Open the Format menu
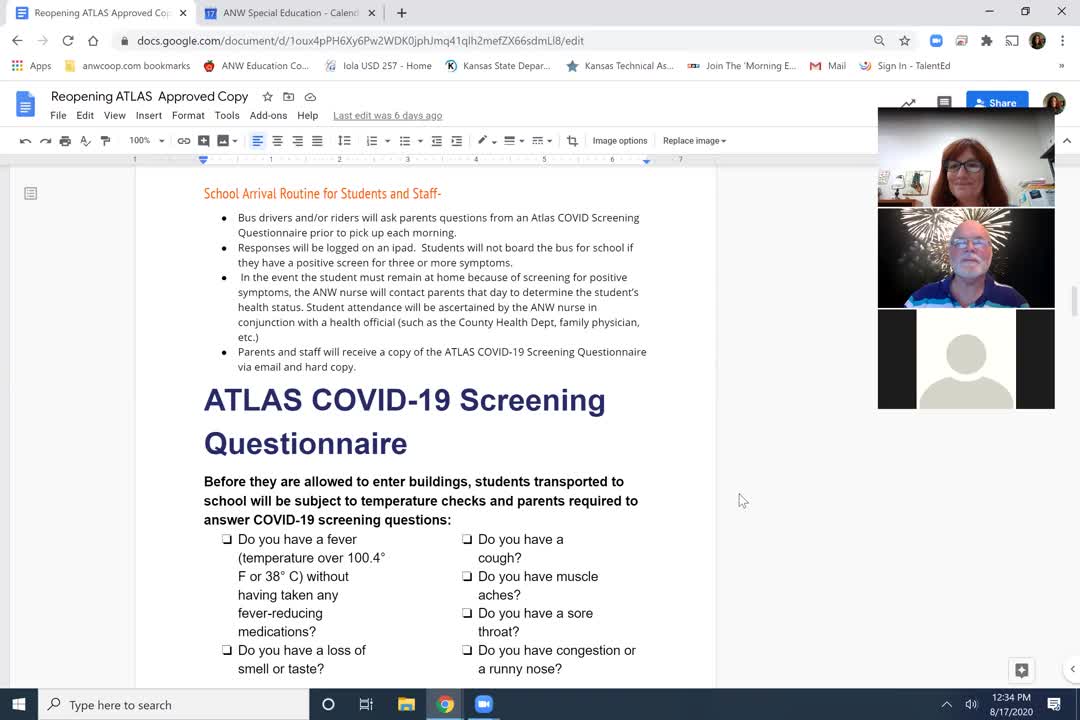The width and height of the screenshot is (1080, 720). (188, 115)
